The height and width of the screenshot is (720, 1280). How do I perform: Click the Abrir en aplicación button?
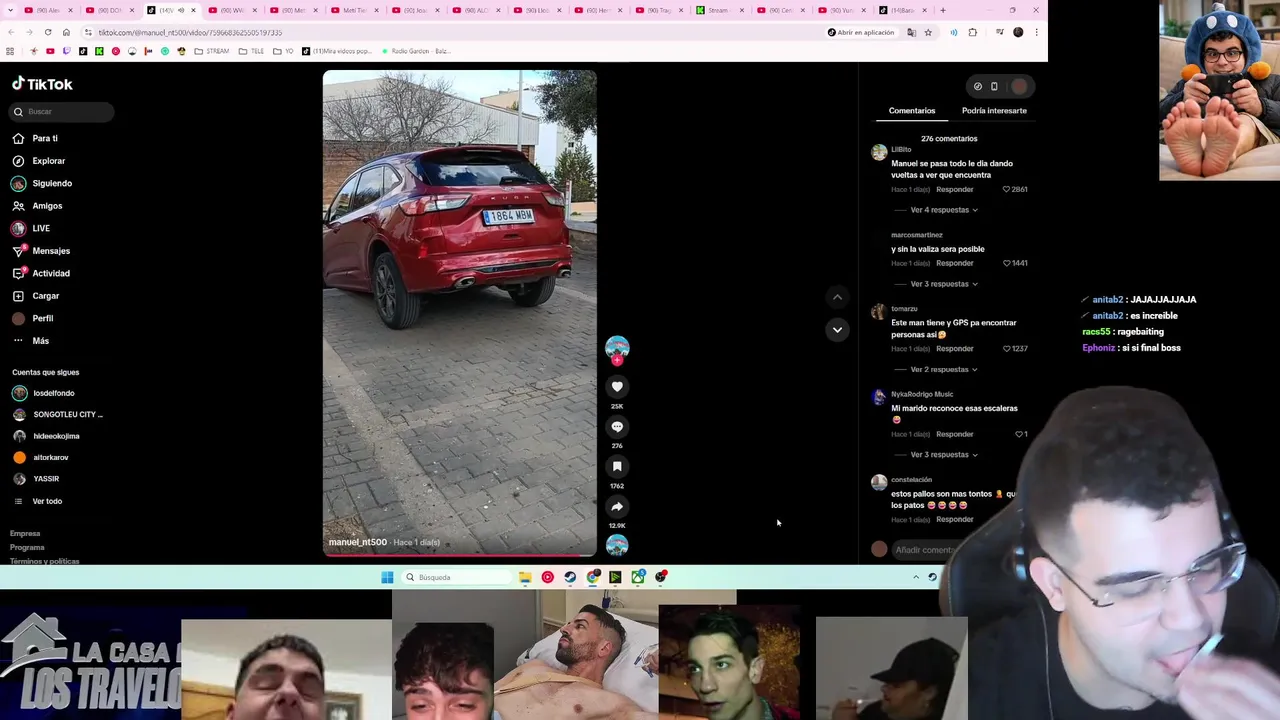860,32
